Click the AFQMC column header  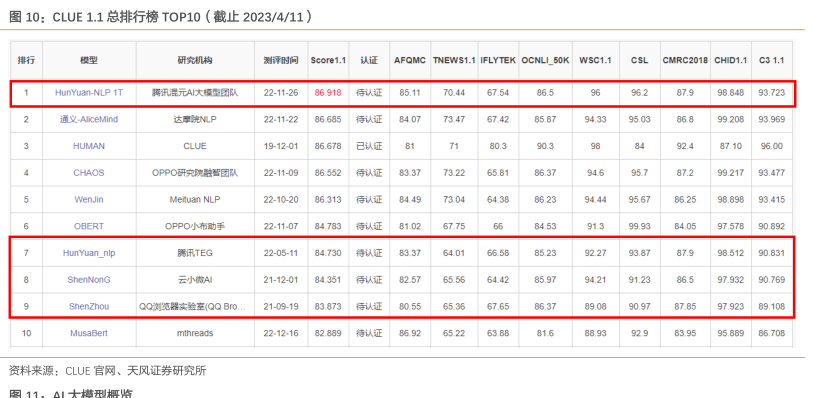[410, 60]
